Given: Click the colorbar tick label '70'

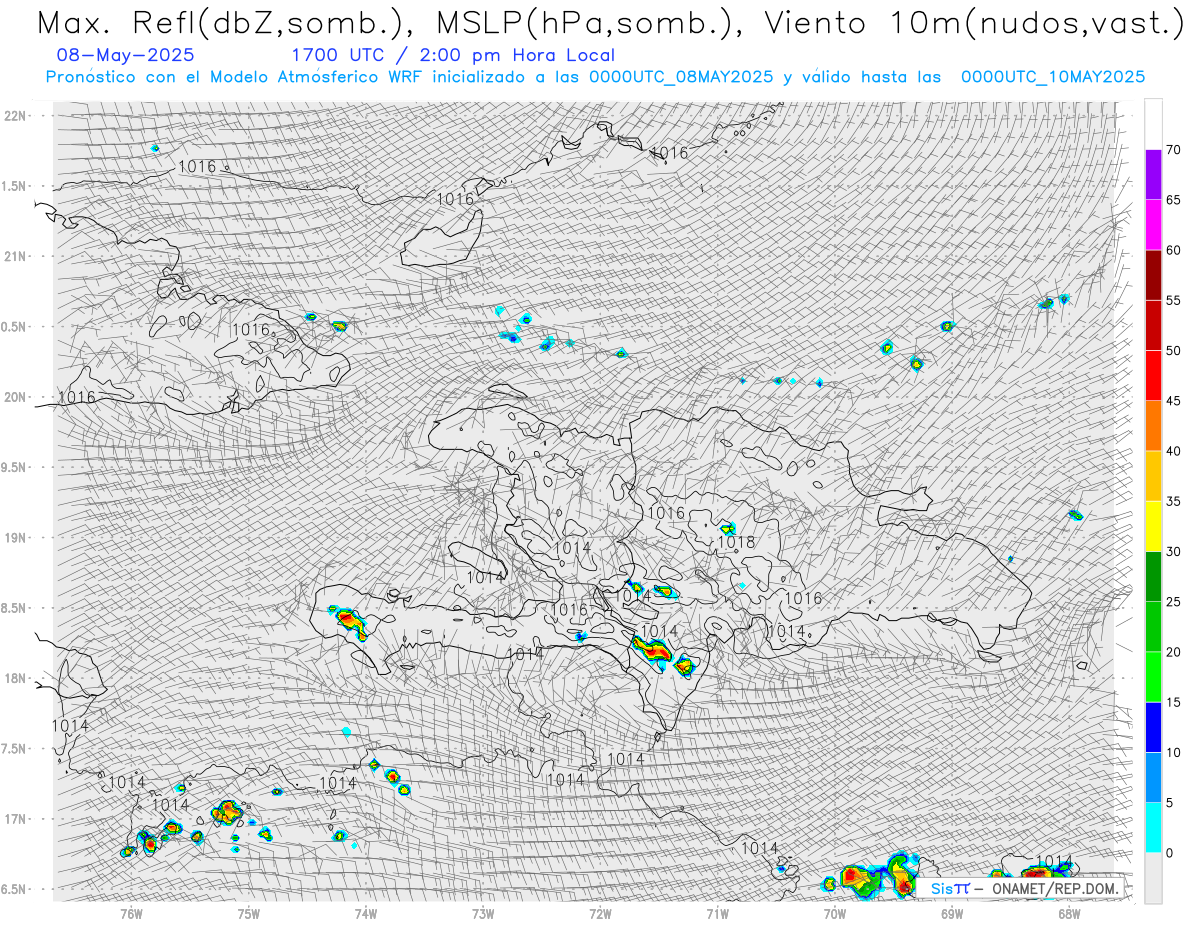Looking at the screenshot, I should pos(1173,150).
